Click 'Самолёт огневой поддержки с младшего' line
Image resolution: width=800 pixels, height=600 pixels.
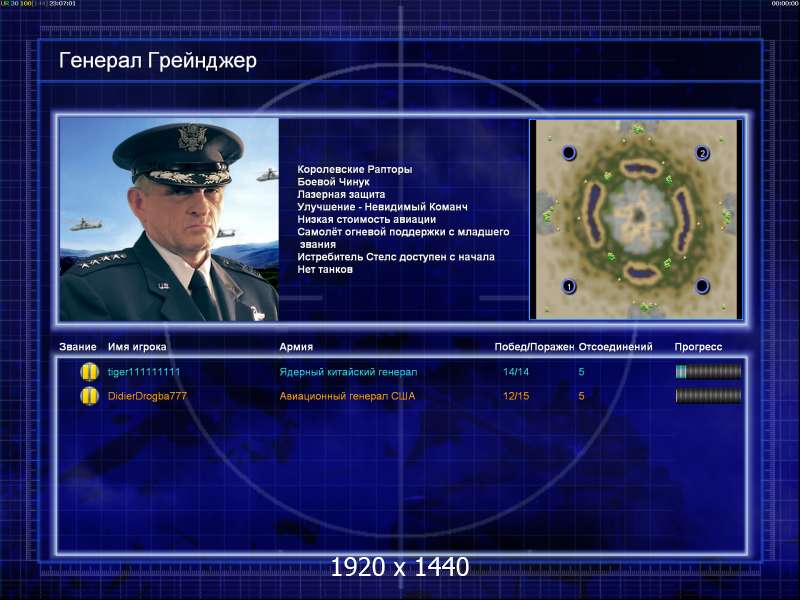[x=403, y=232]
